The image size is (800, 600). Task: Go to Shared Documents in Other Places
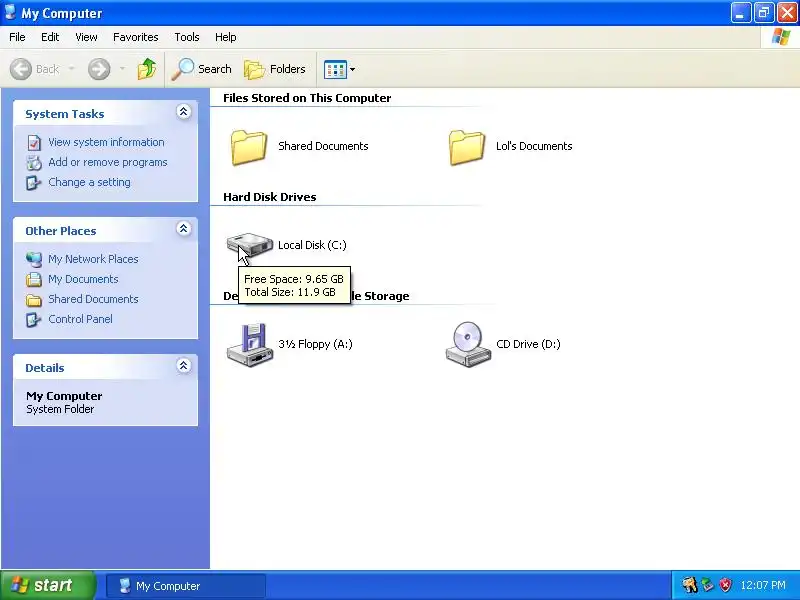click(x=93, y=299)
